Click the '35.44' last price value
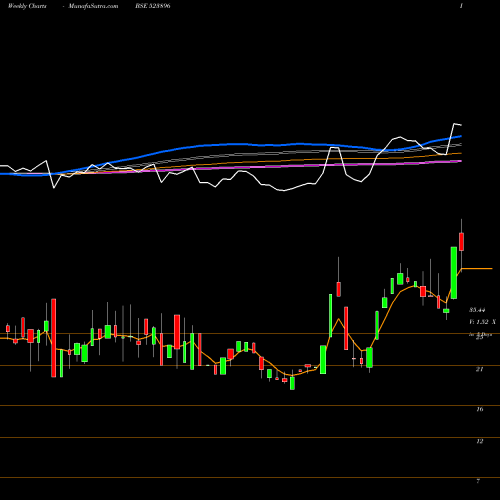500x500 pixels. click(x=477, y=310)
